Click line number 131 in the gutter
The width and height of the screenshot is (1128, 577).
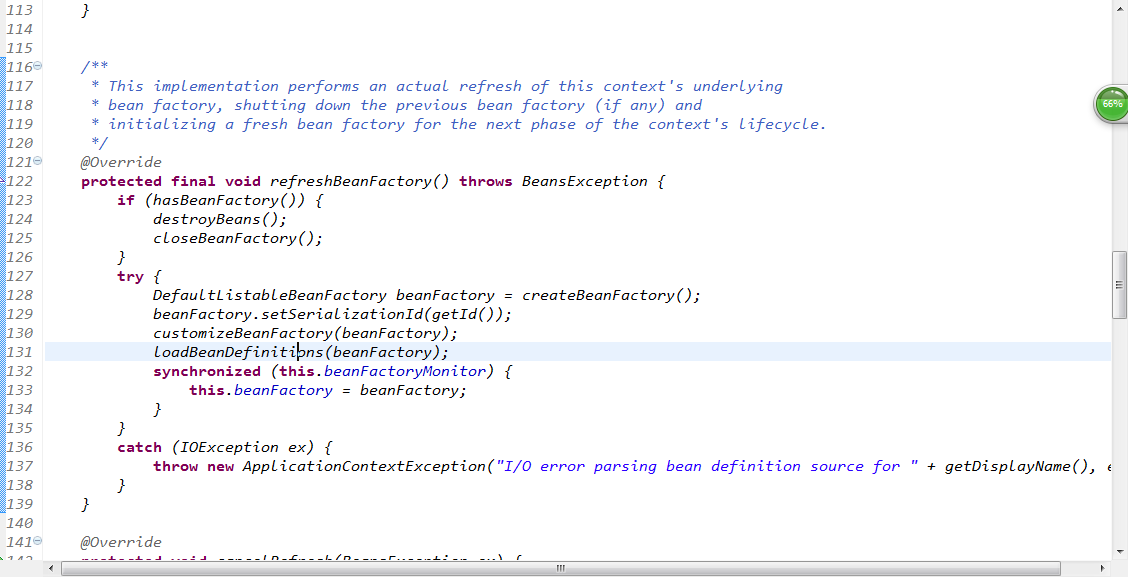[x=19, y=352]
